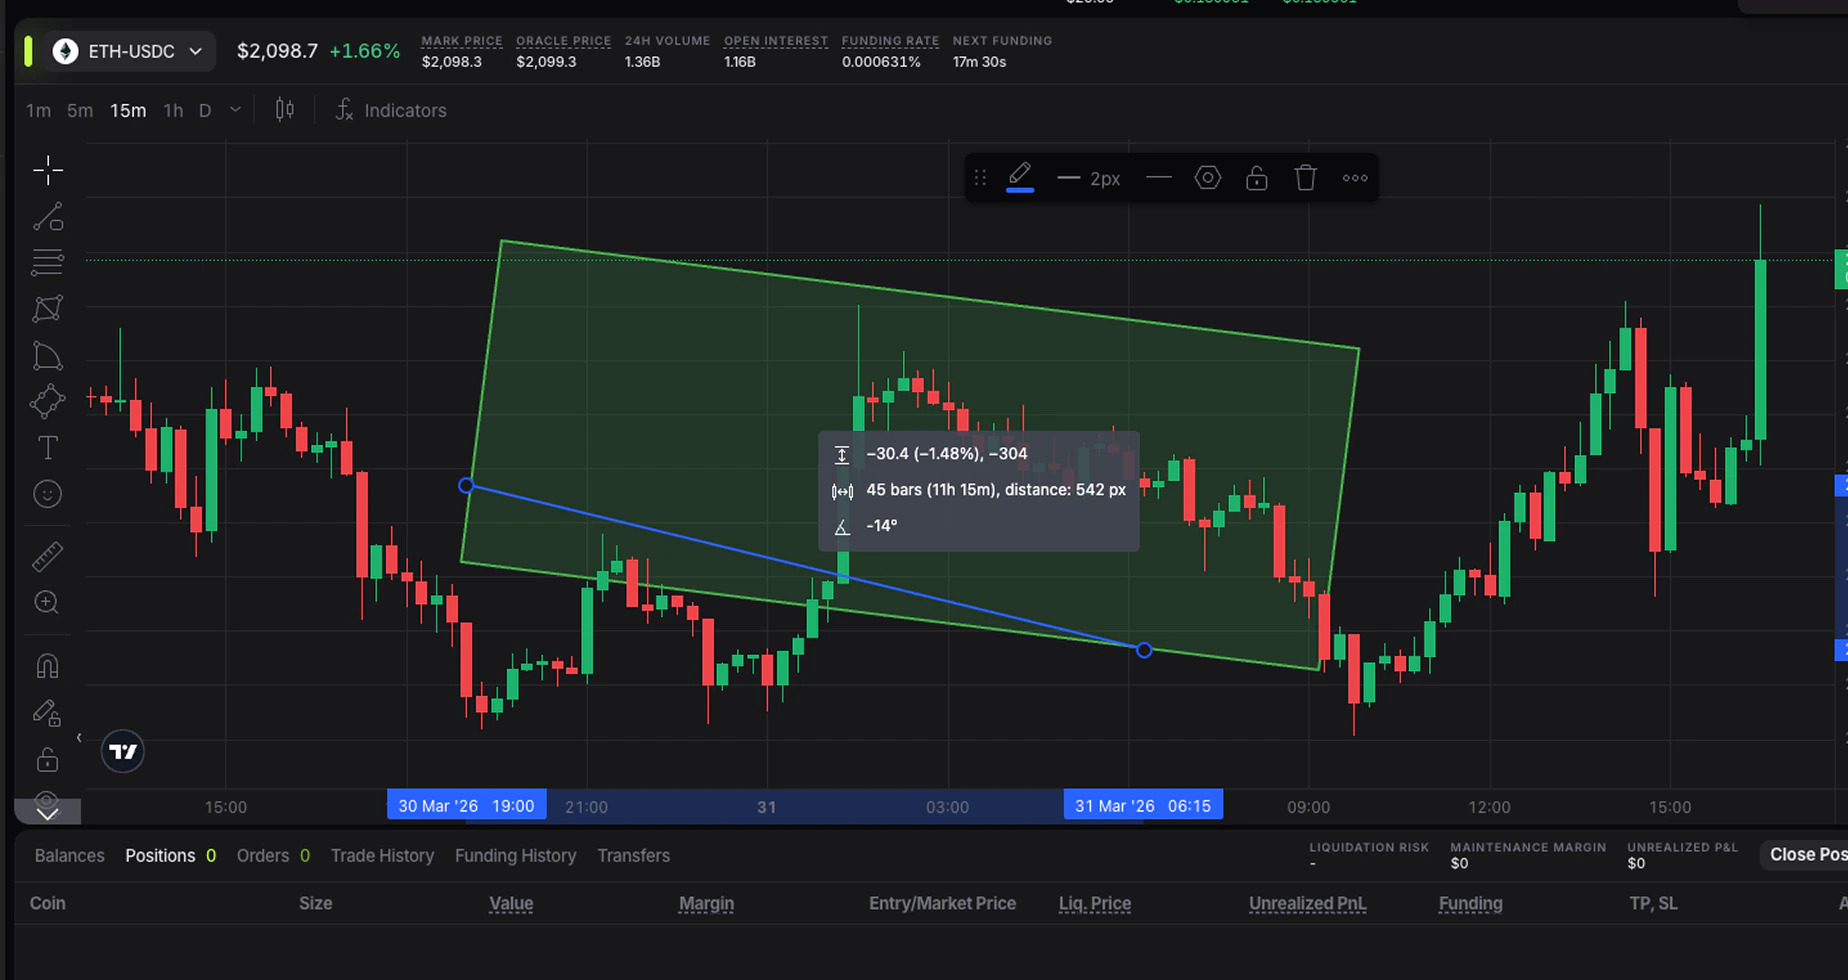
Task: Change the line color with pencil icon
Action: tap(1020, 178)
